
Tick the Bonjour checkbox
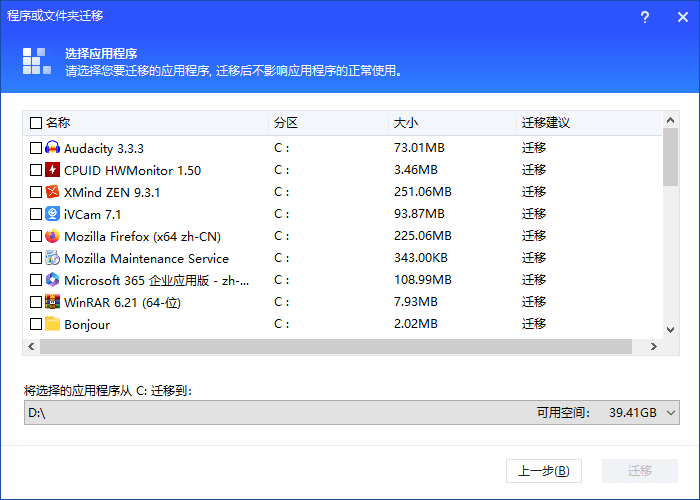click(x=36, y=324)
